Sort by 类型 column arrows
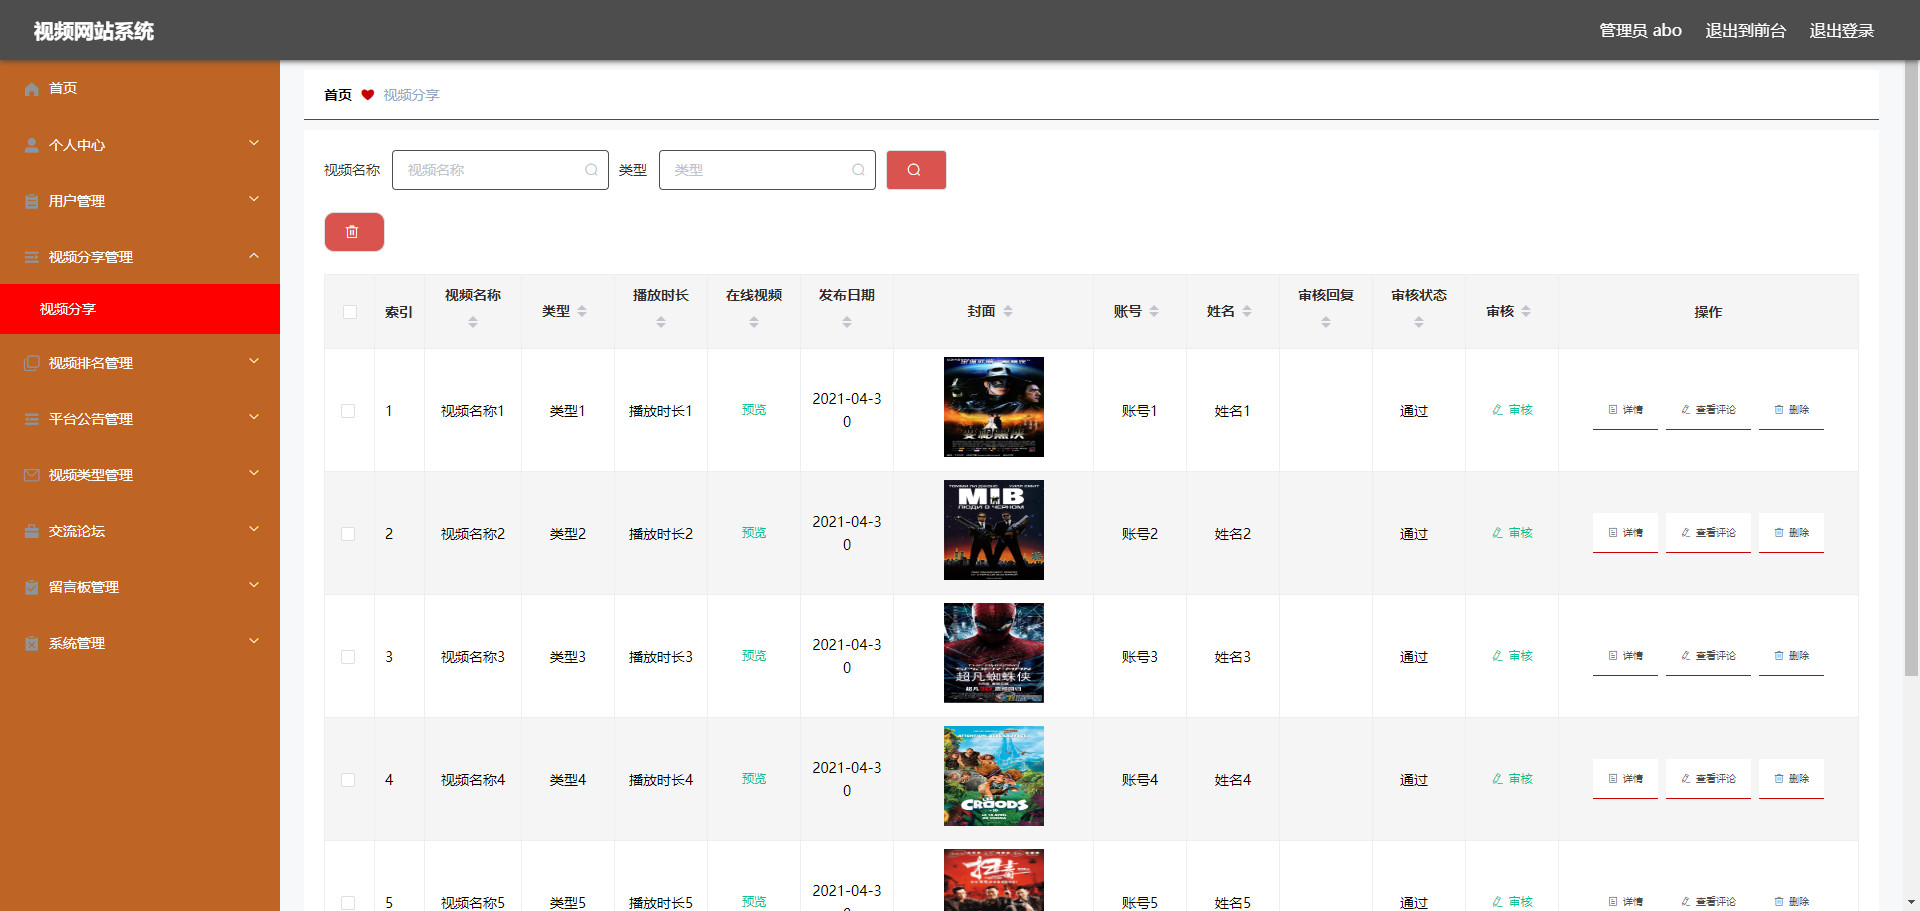This screenshot has height=911, width=1920. 582,311
